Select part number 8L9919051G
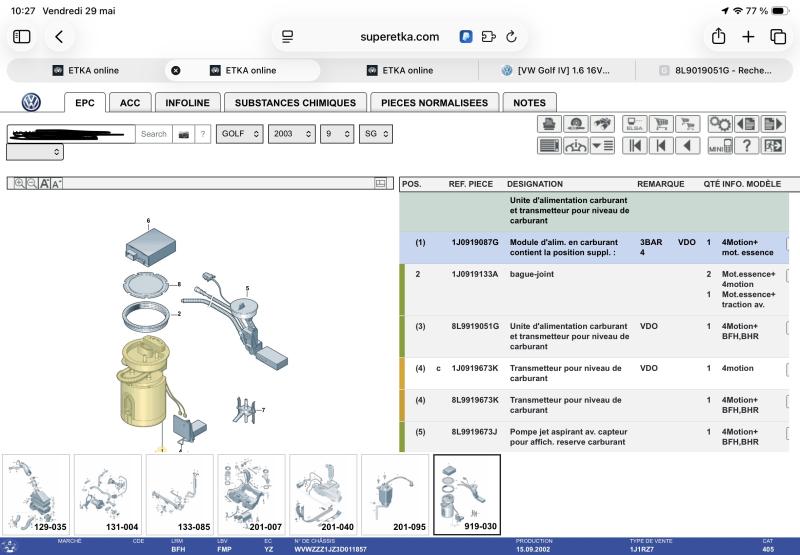This screenshot has width=800, height=555. [474, 326]
